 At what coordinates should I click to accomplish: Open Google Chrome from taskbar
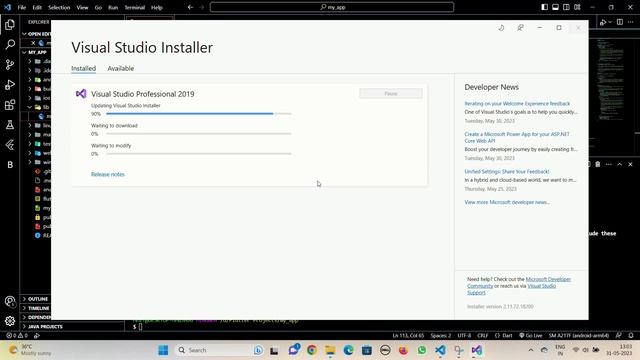311,350
